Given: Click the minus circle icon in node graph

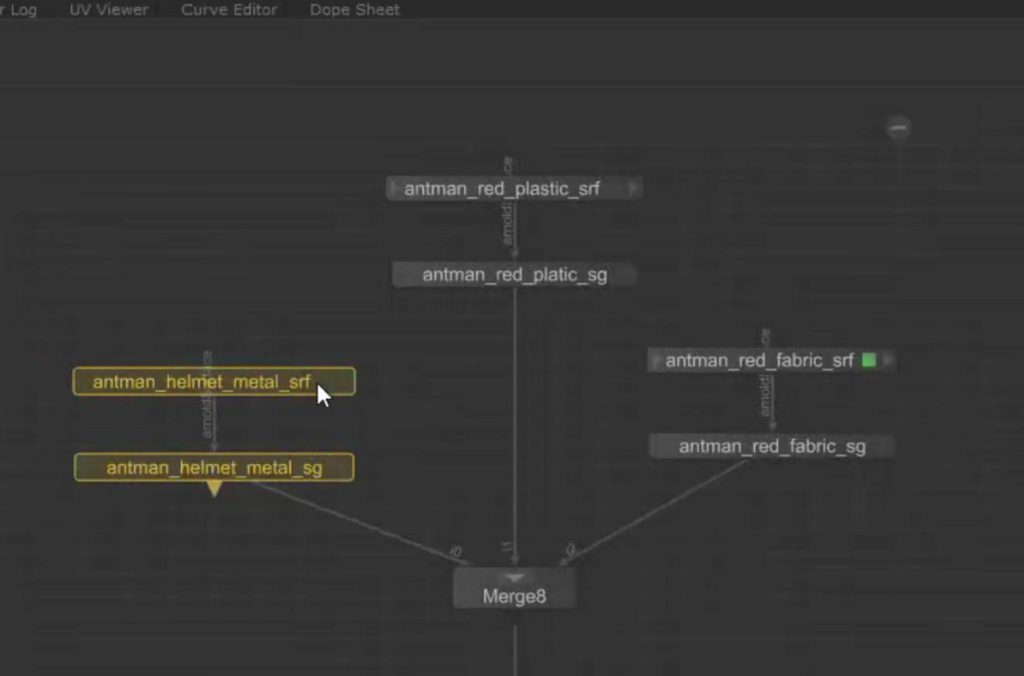Looking at the screenshot, I should click(x=899, y=128).
